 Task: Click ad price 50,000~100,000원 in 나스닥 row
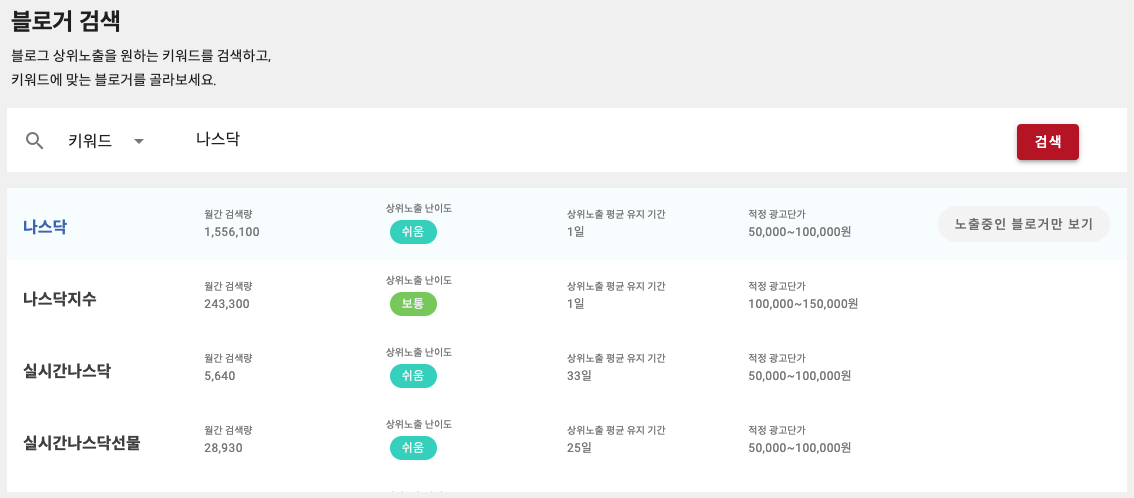pyautogui.click(x=799, y=232)
